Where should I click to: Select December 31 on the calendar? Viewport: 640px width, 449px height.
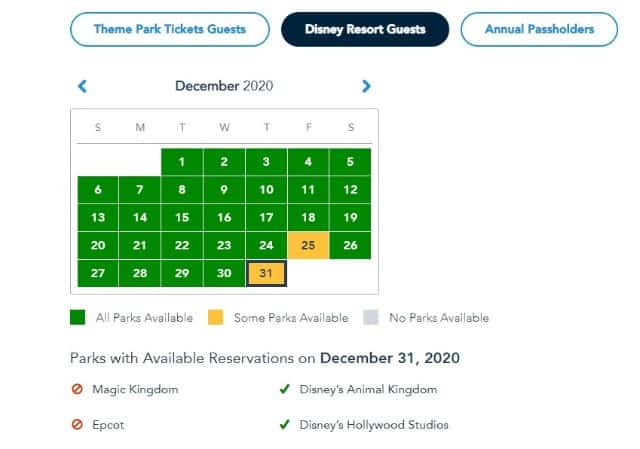point(266,273)
